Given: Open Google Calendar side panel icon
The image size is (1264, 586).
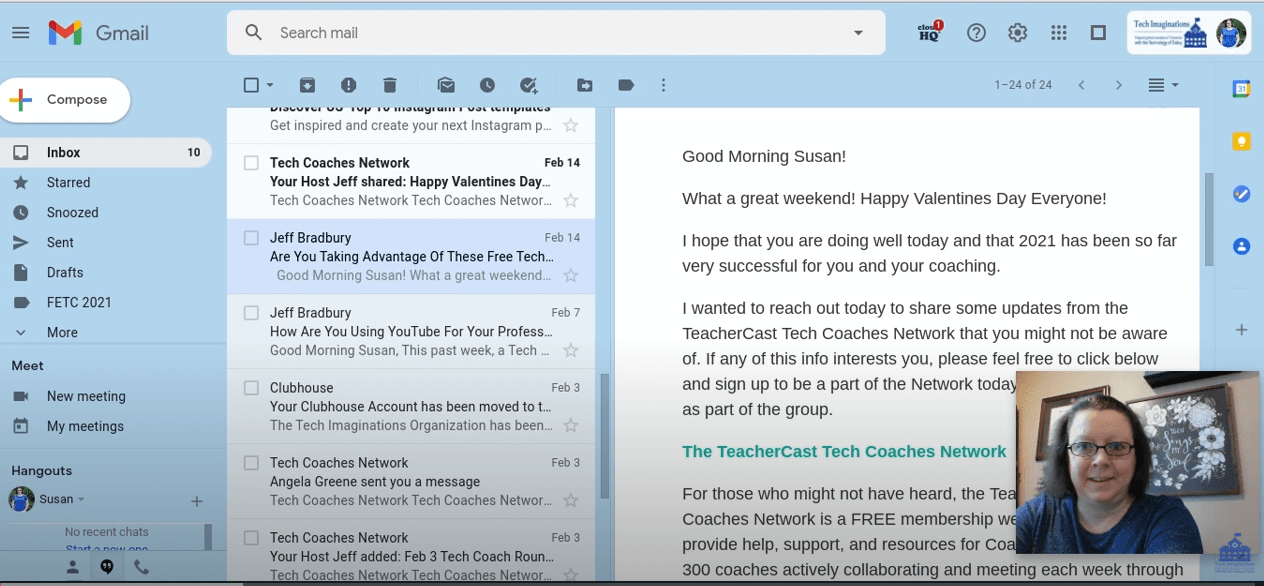Looking at the screenshot, I should [1241, 89].
